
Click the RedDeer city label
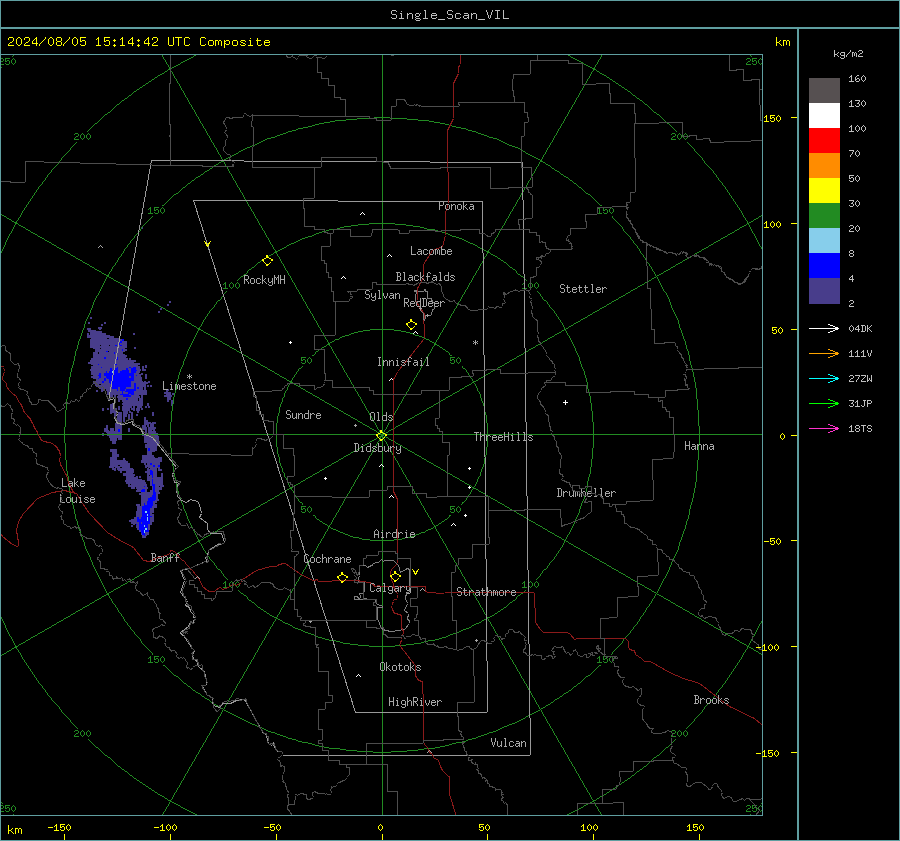coord(424,303)
